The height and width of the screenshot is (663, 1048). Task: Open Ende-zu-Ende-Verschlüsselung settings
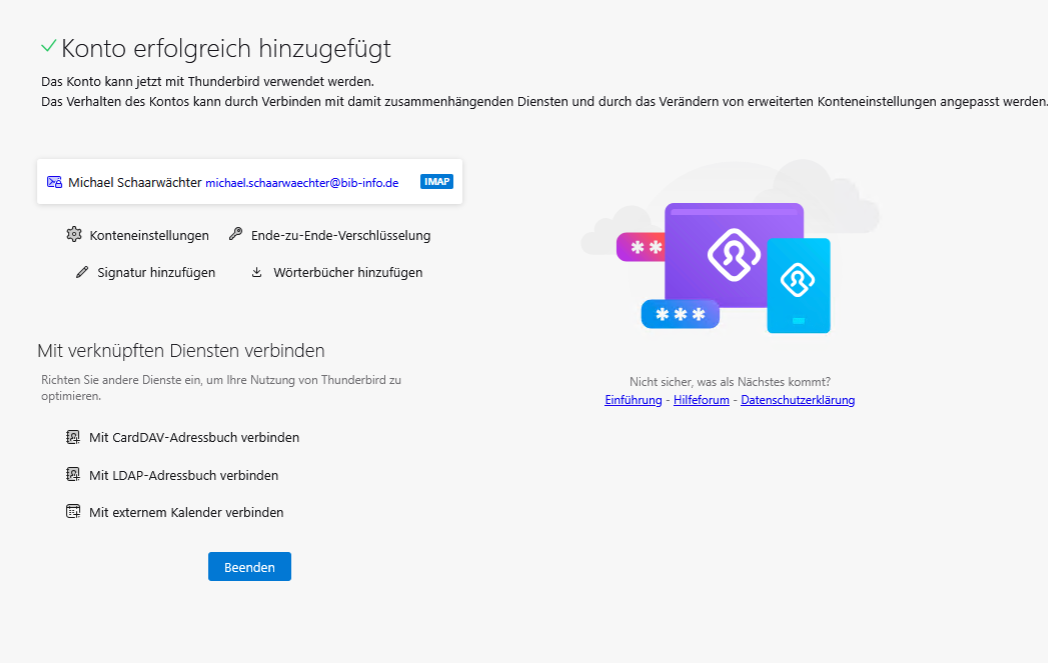(x=340, y=236)
